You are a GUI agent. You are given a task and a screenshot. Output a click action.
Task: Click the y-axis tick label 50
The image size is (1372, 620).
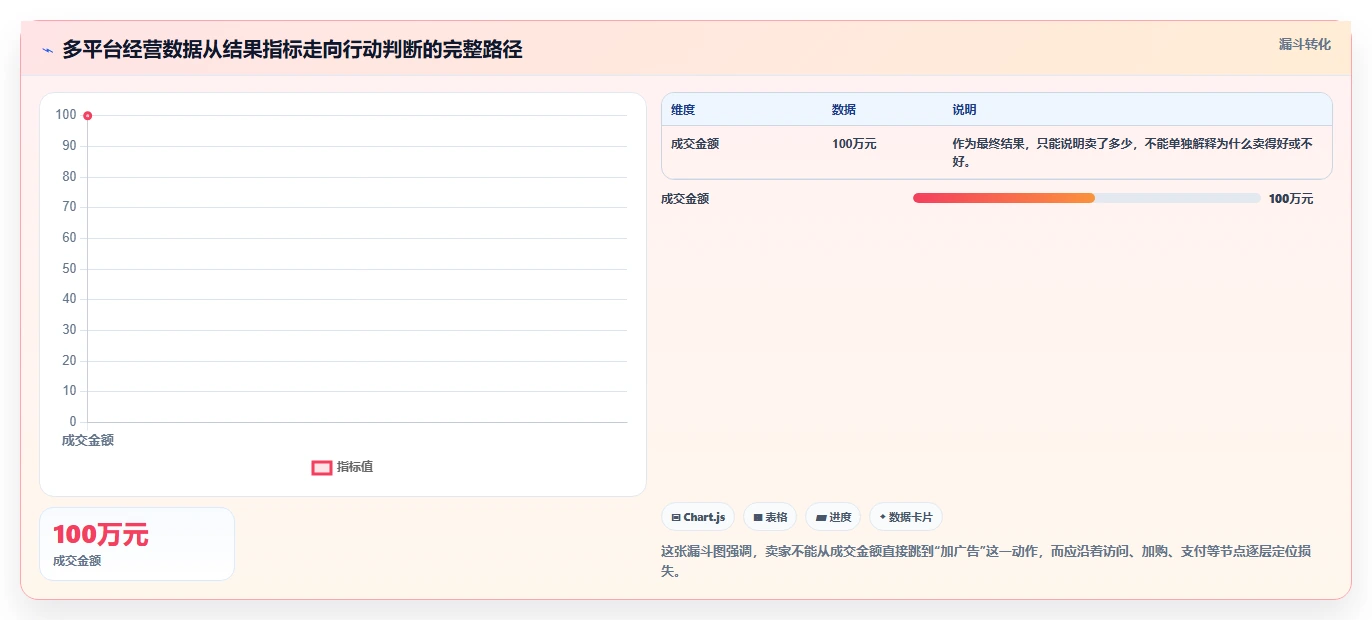pyautogui.click(x=69, y=269)
